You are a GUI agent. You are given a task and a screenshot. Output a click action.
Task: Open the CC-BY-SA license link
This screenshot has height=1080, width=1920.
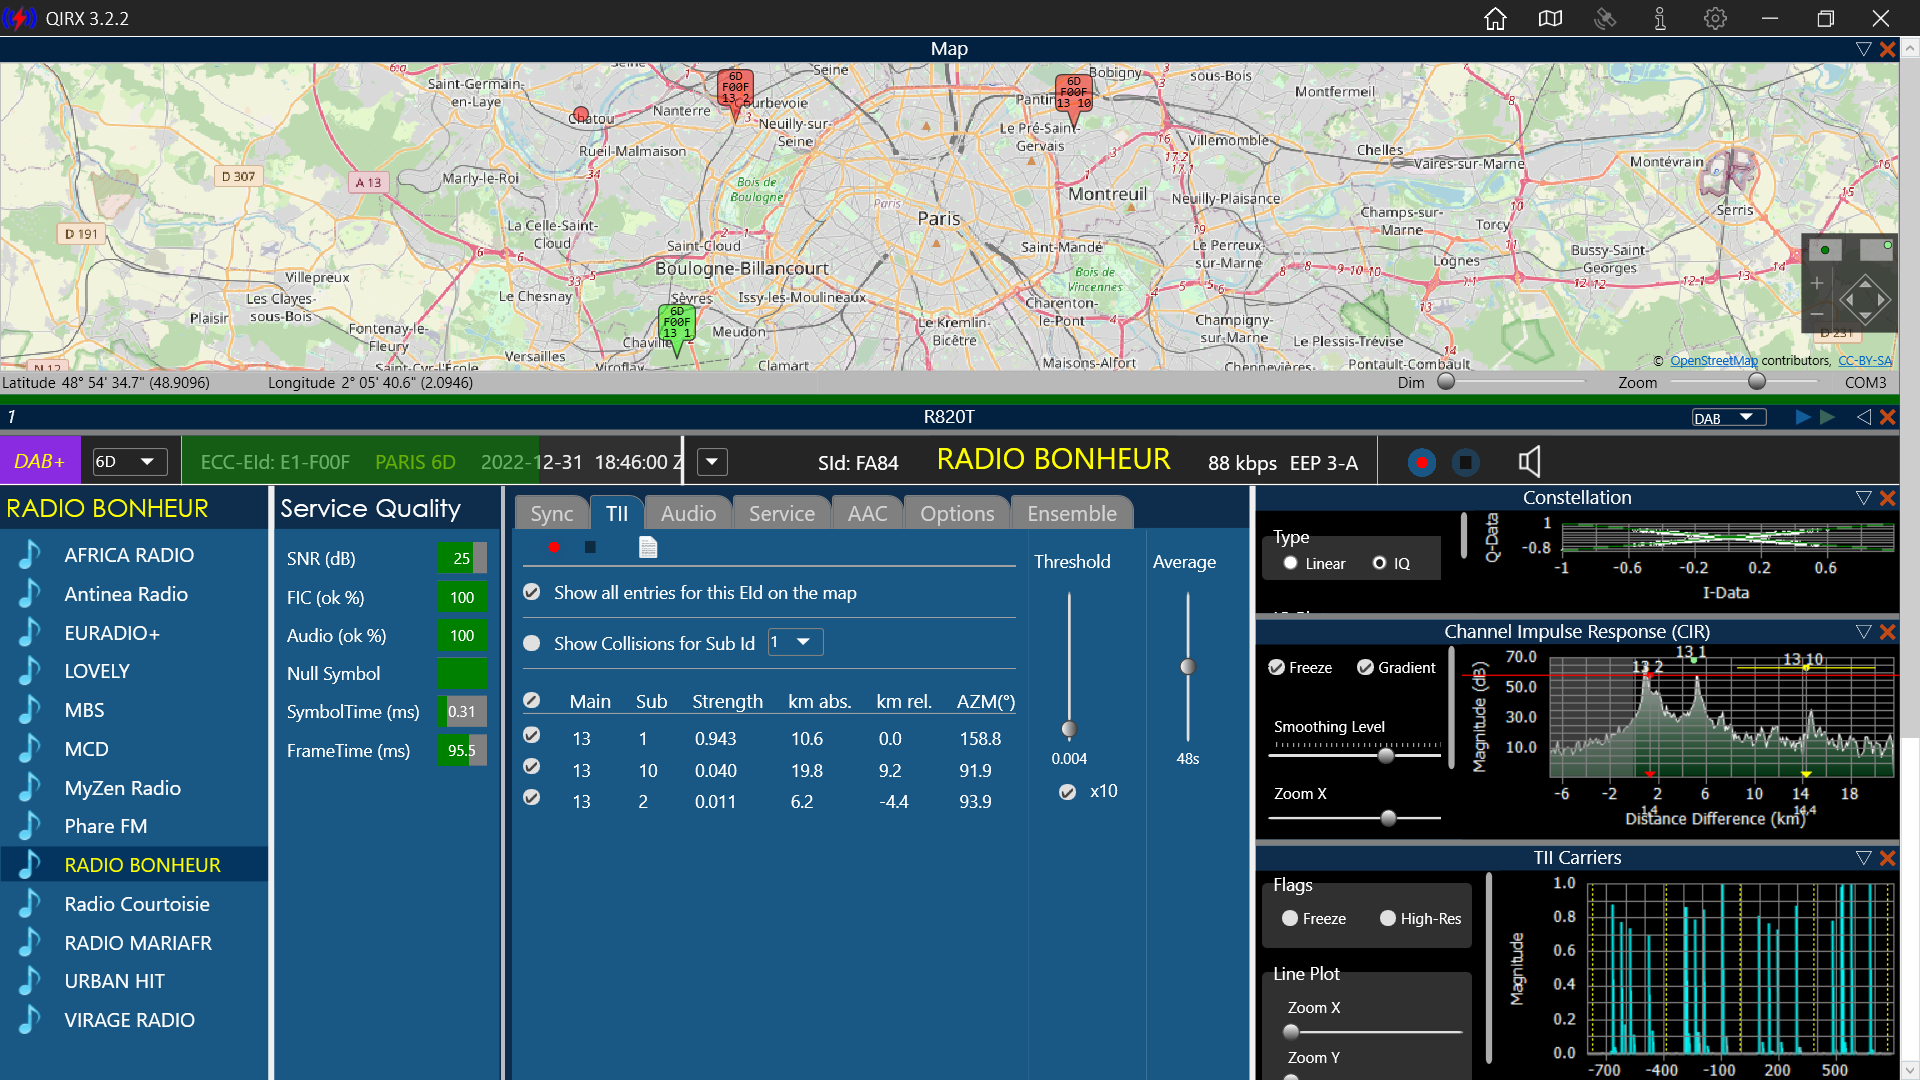coord(1865,361)
